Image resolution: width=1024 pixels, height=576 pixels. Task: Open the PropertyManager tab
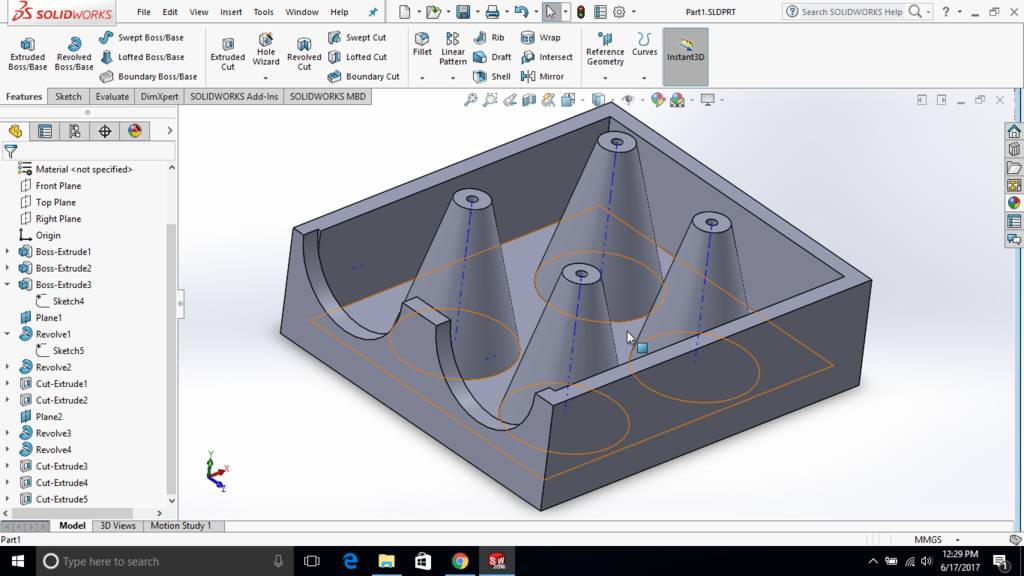[45, 131]
